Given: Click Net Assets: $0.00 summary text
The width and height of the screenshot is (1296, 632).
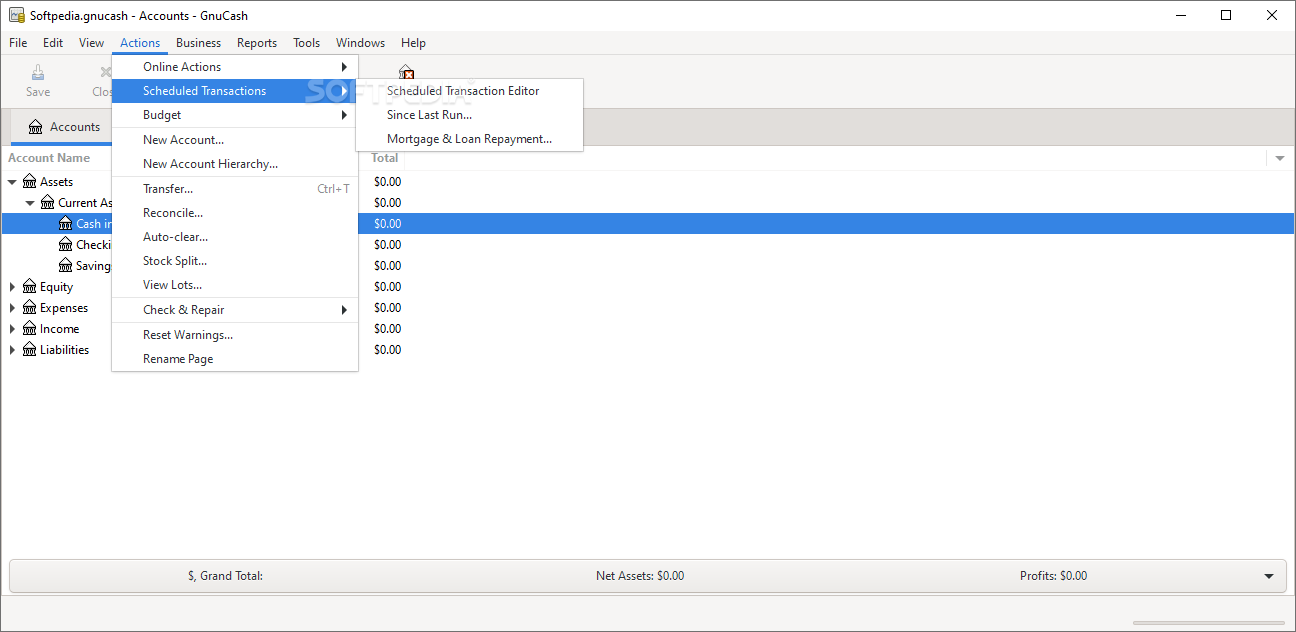Looking at the screenshot, I should tap(640, 576).
